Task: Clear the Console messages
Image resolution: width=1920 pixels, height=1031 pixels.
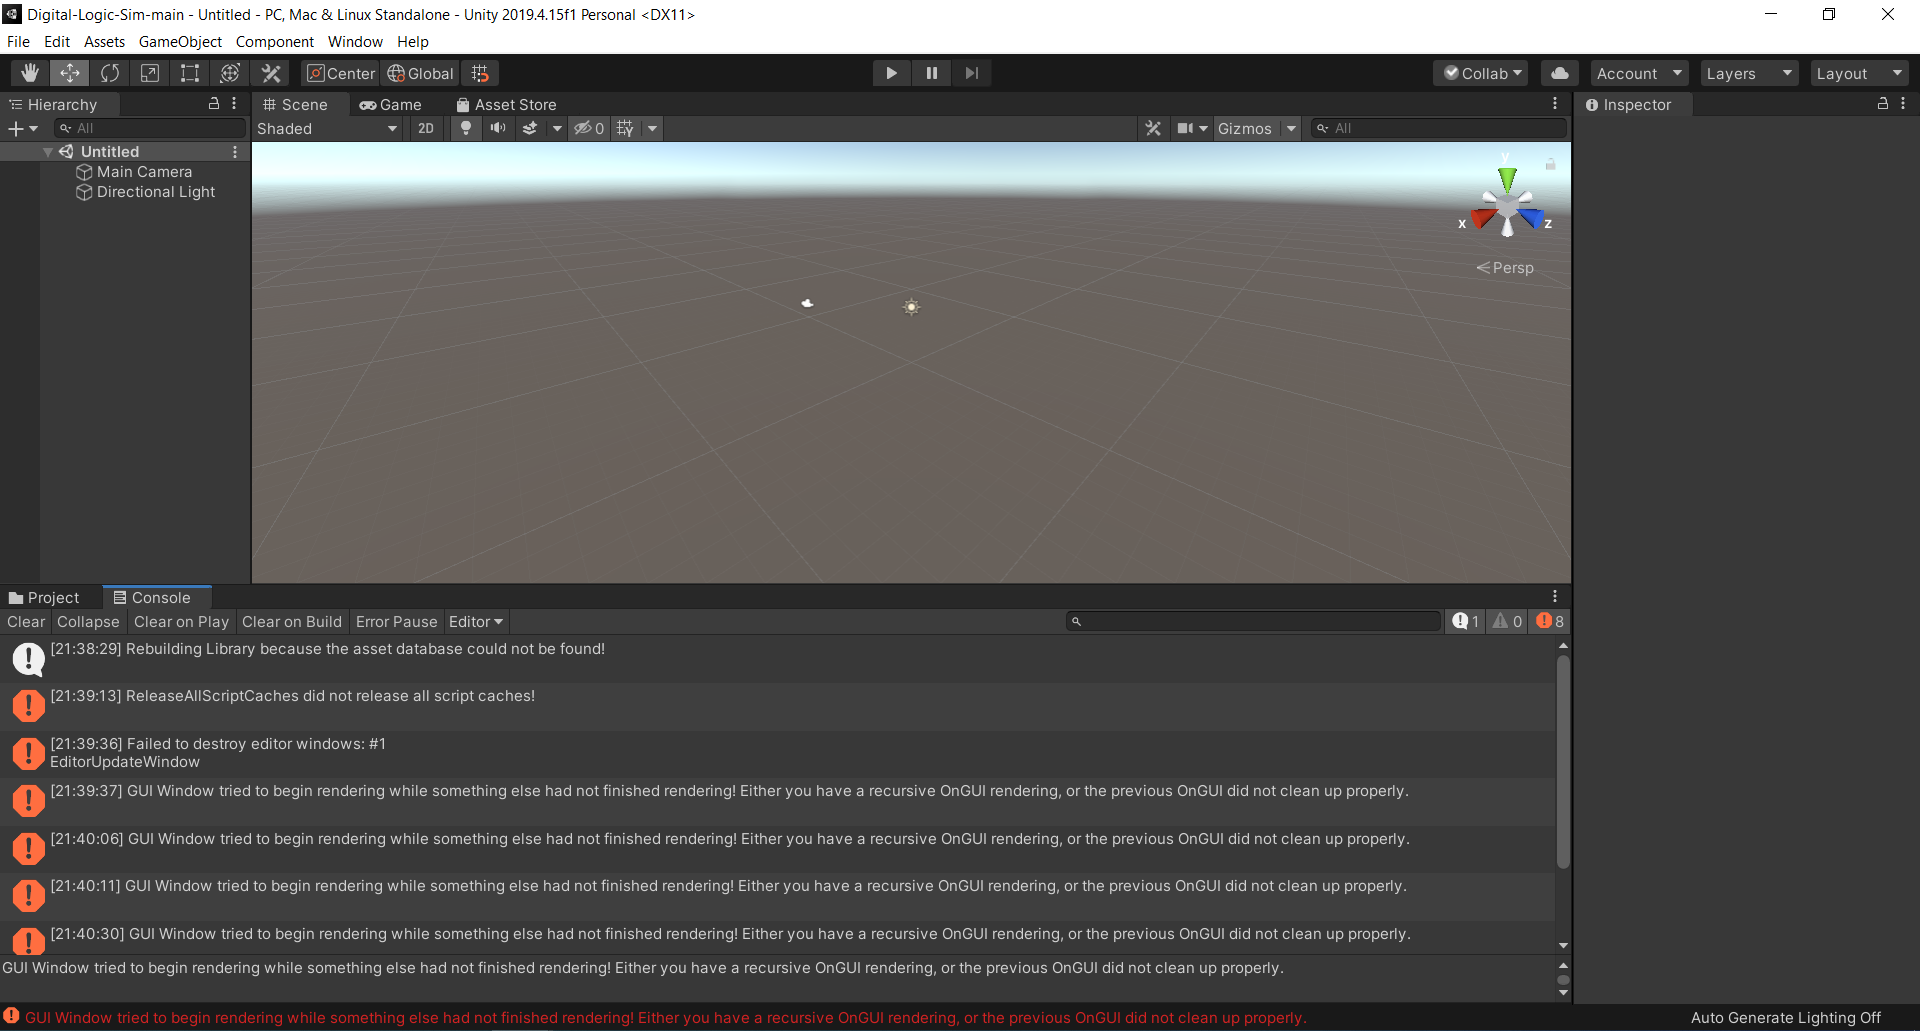Action: point(25,621)
